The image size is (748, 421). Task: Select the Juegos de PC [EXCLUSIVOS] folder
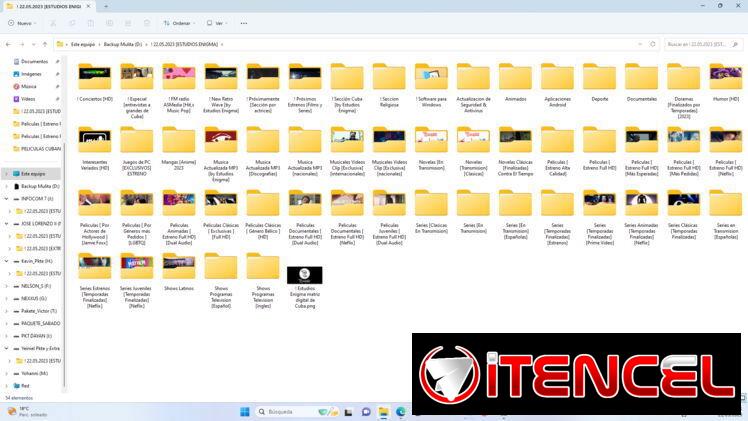[x=136, y=151]
